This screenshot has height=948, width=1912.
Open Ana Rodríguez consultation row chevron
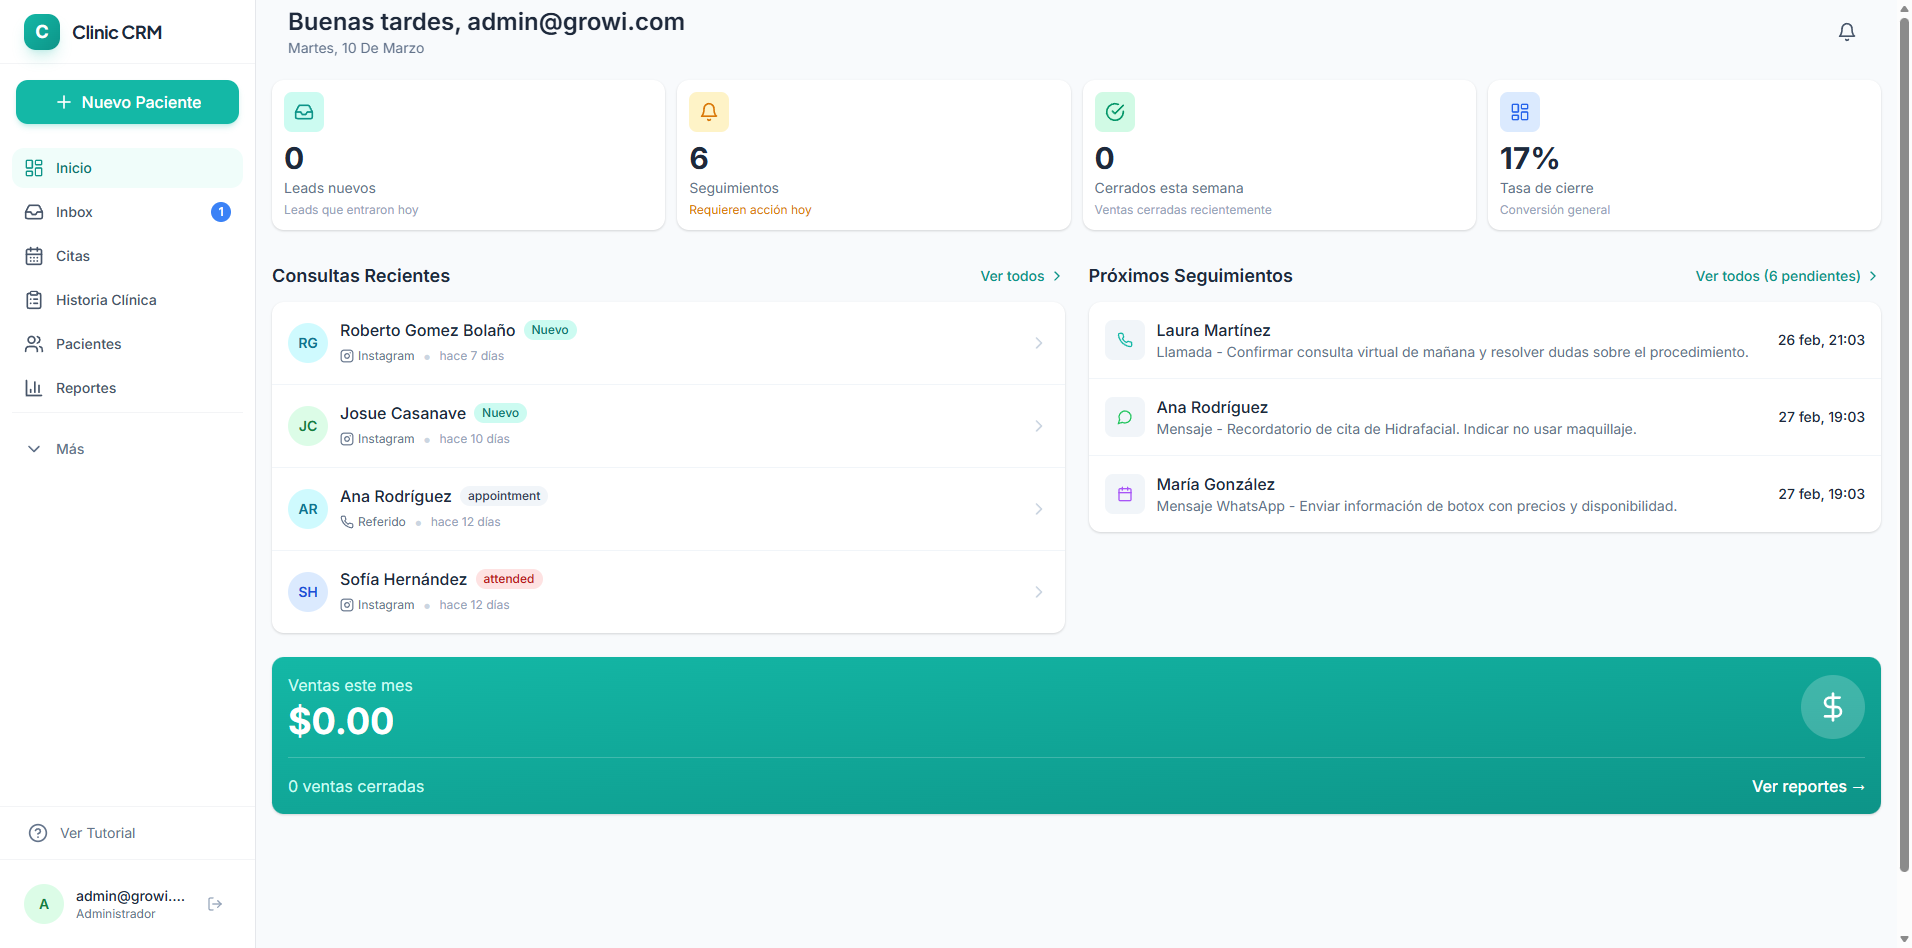click(x=1039, y=509)
